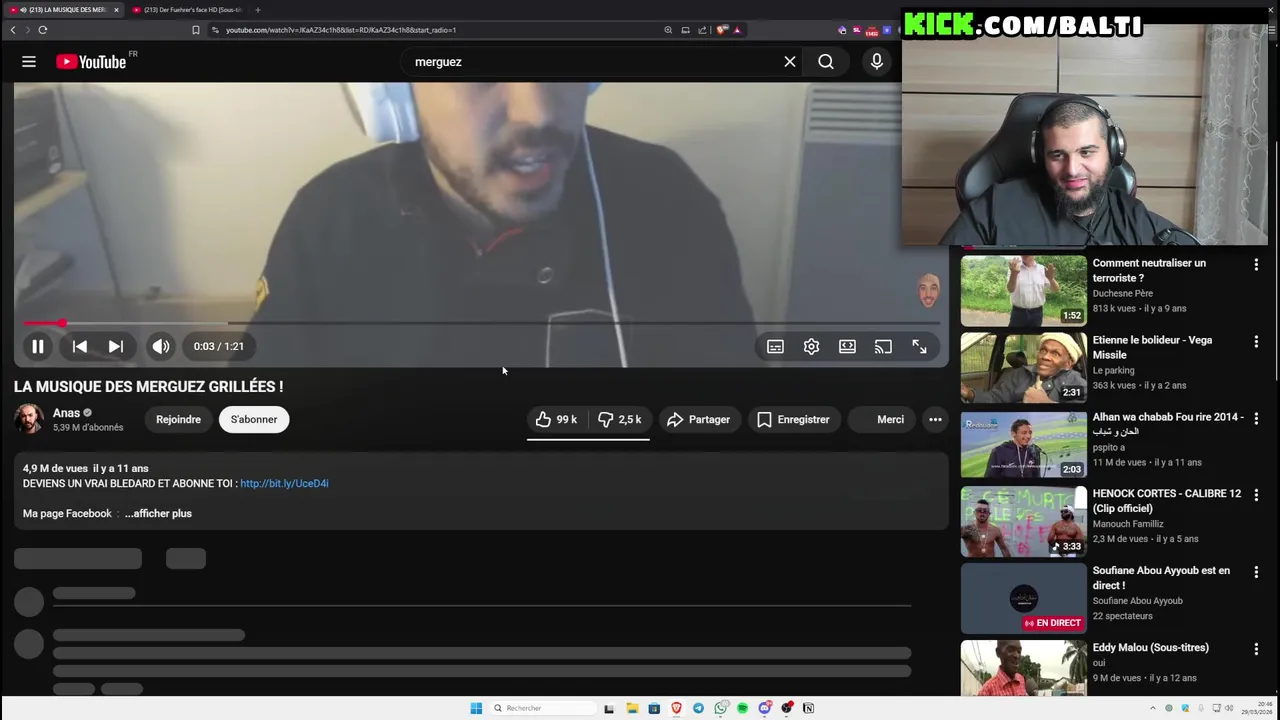Image resolution: width=1280 pixels, height=720 pixels.
Task: Skip to the next video
Action: pyautogui.click(x=116, y=347)
